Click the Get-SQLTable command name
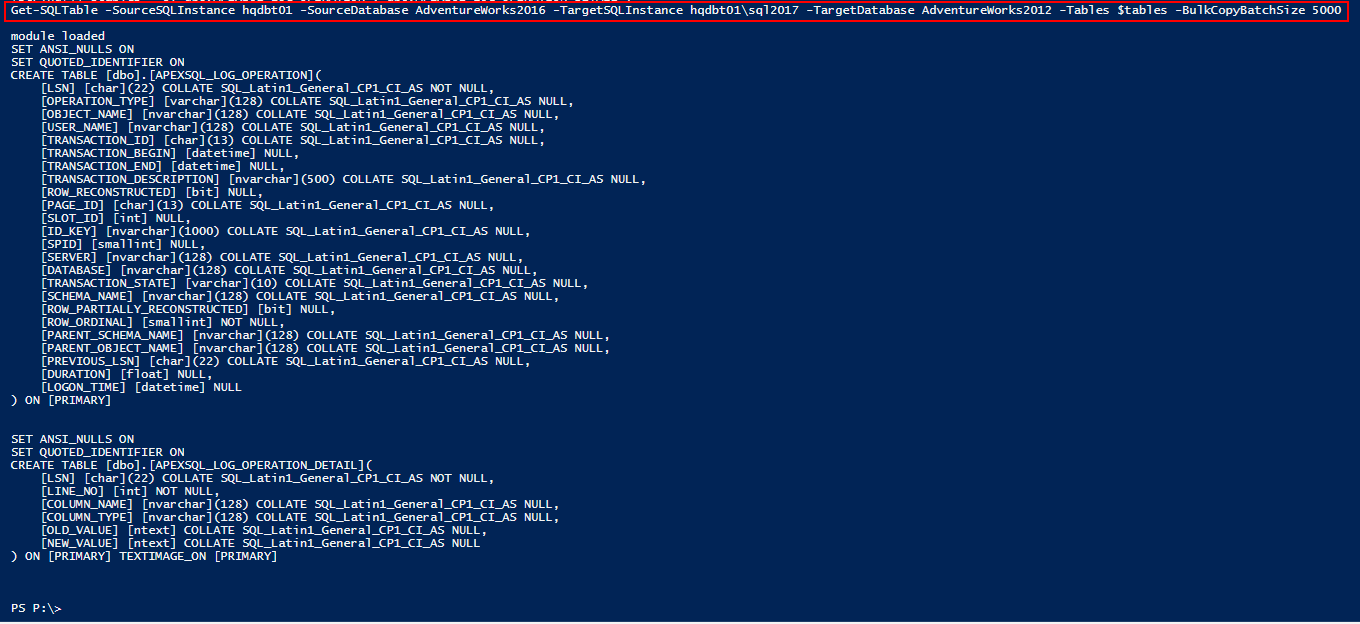Screen dimensions: 1360x624 [x=54, y=10]
